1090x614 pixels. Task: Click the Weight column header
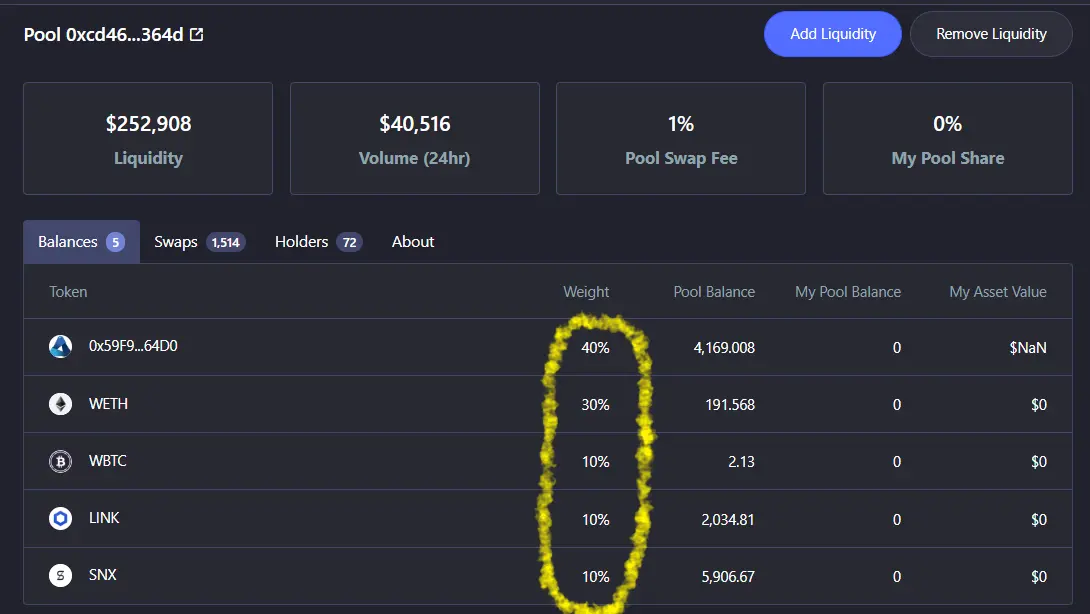tap(586, 292)
